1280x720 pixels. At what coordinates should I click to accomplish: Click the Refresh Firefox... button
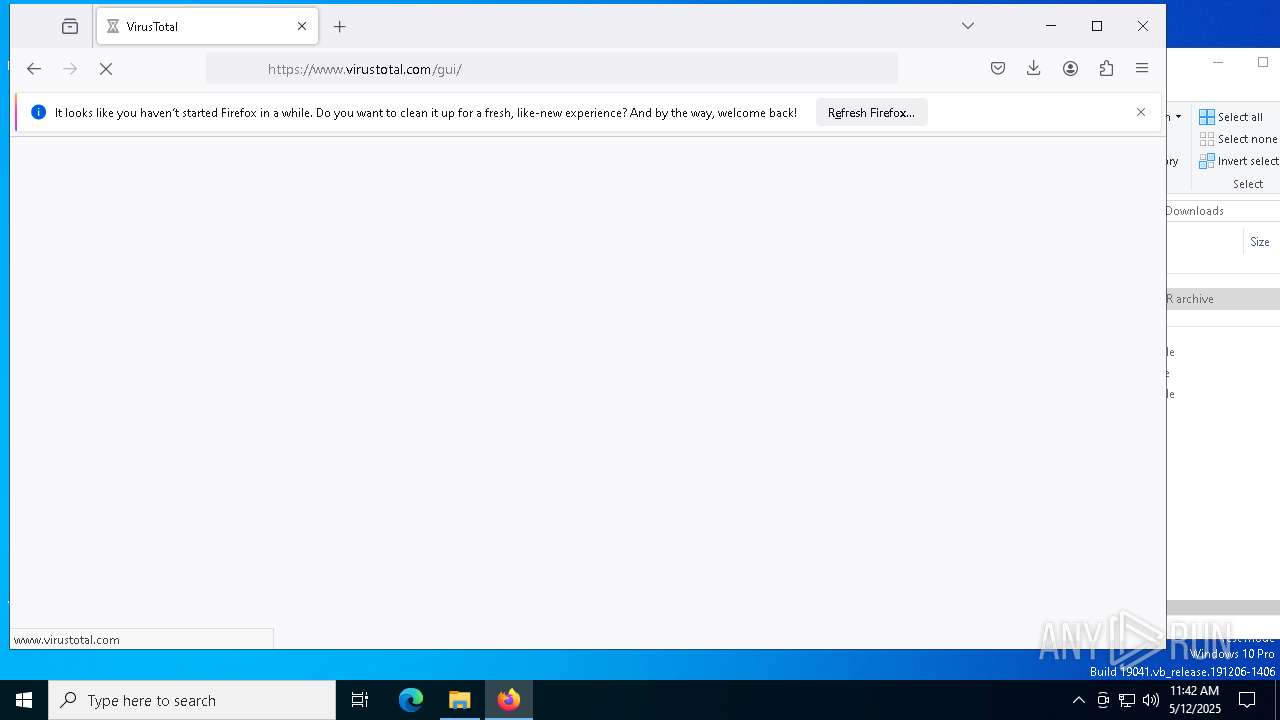pyautogui.click(x=871, y=113)
